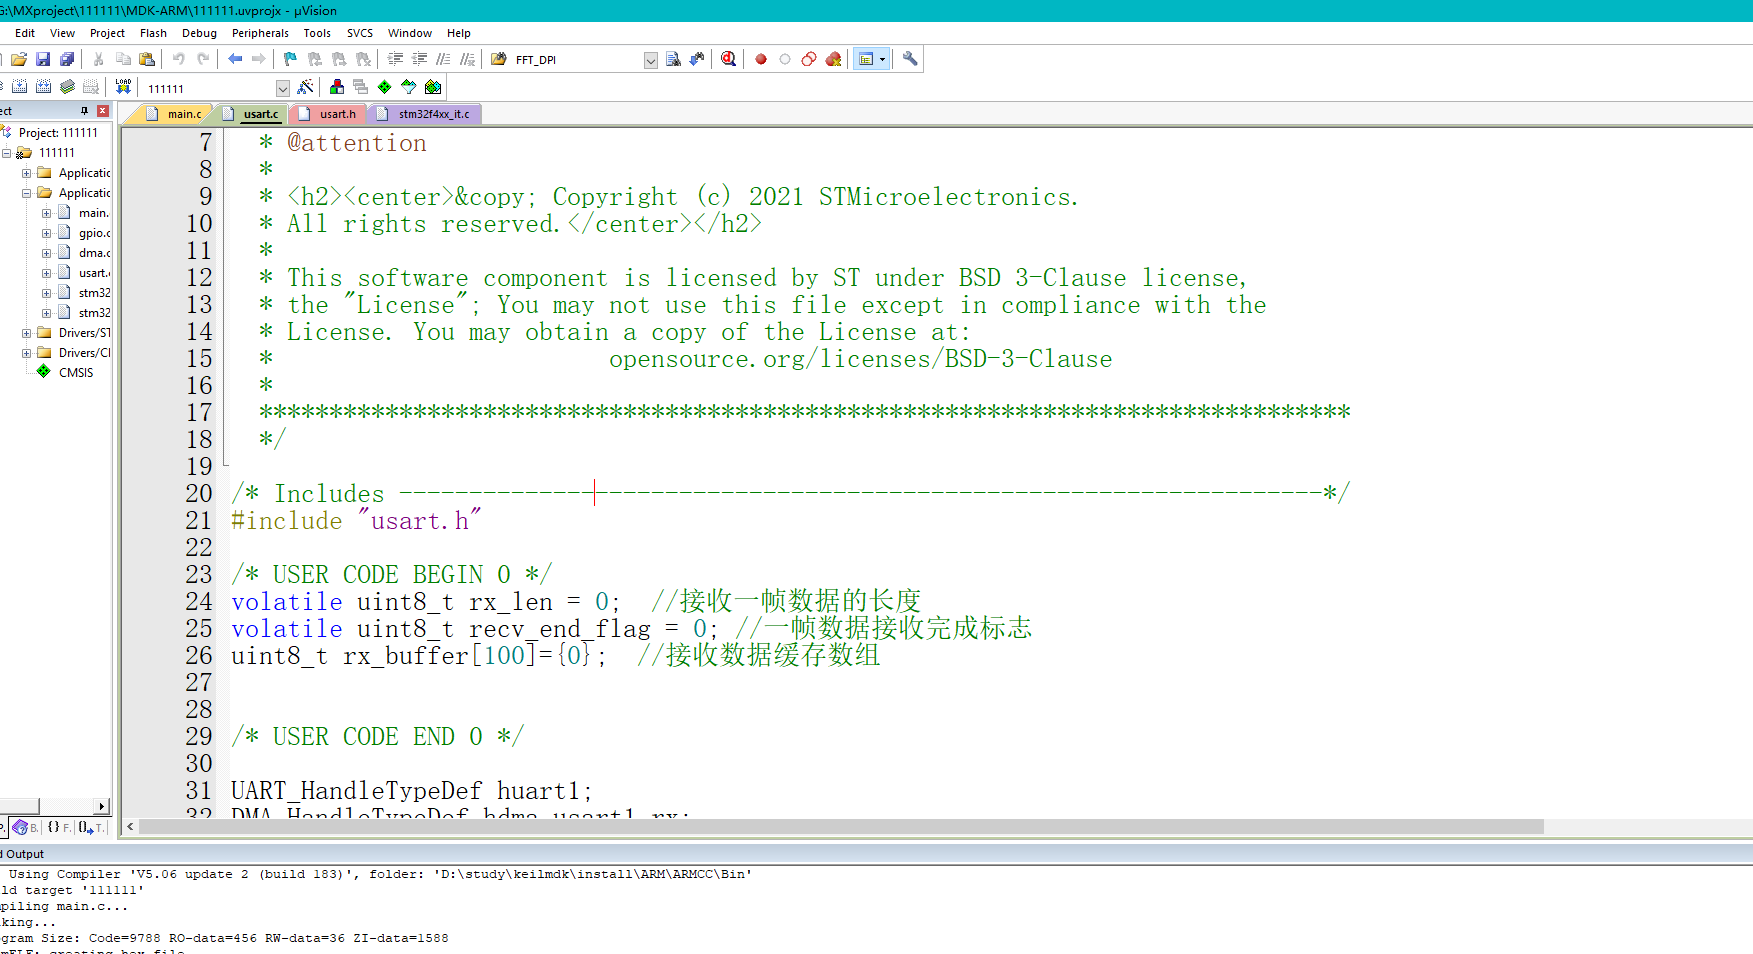
Task: Open the Configure dialog with the wrench icon
Action: pyautogui.click(x=909, y=58)
